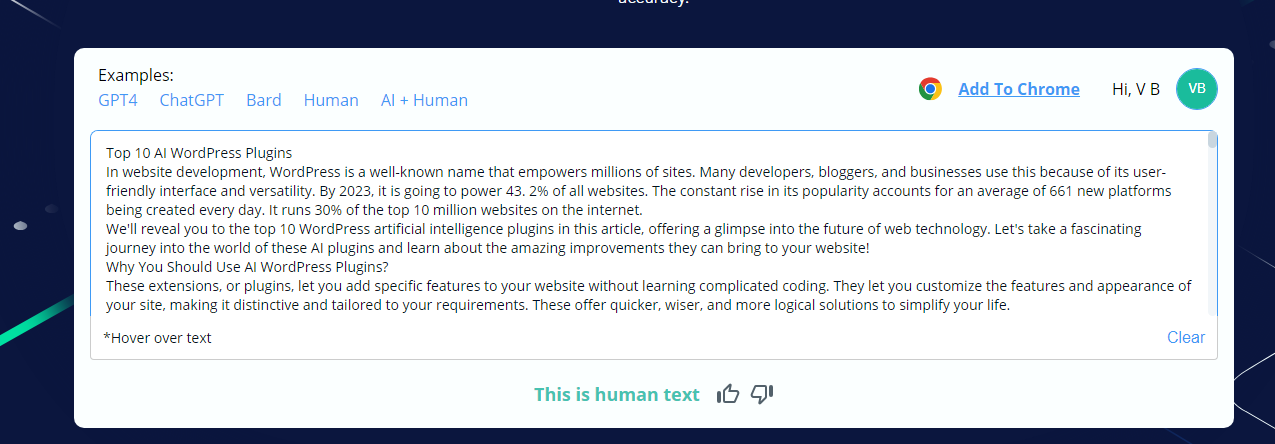This screenshot has height=444, width=1275.
Task: Click the text area scrollbar thumb
Action: pos(1212,140)
